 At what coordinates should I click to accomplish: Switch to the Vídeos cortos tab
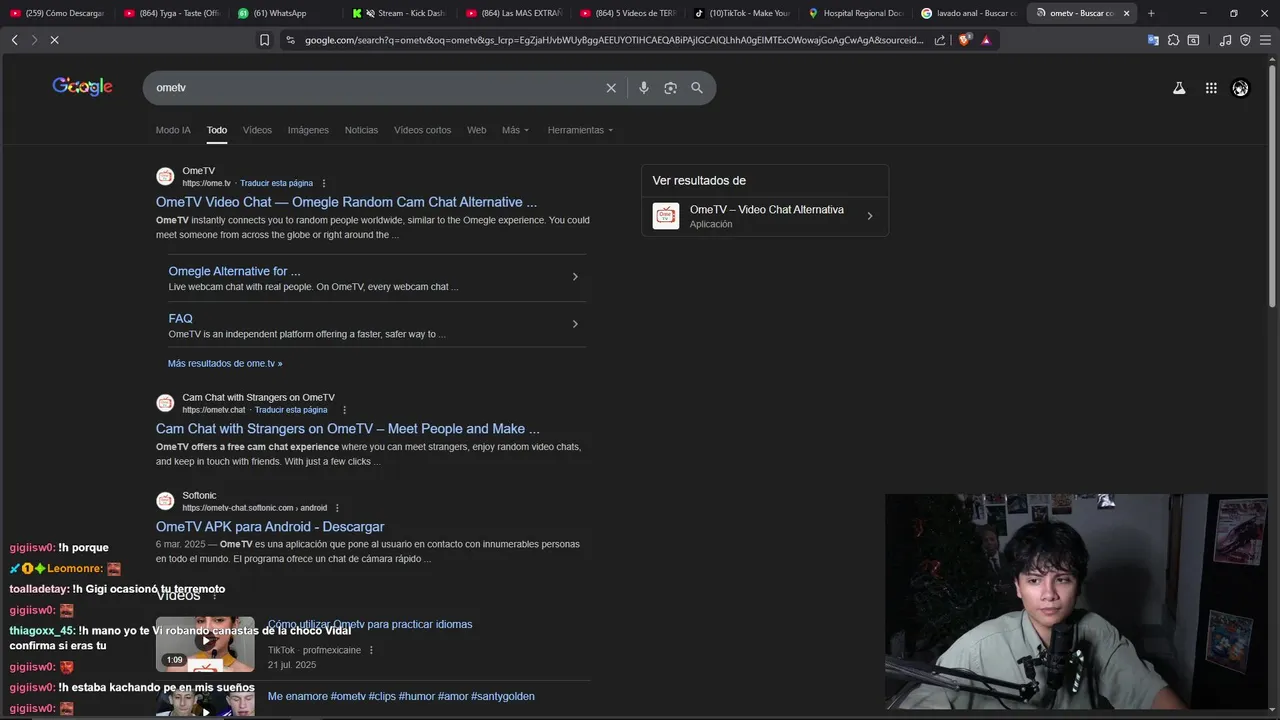coord(422,130)
